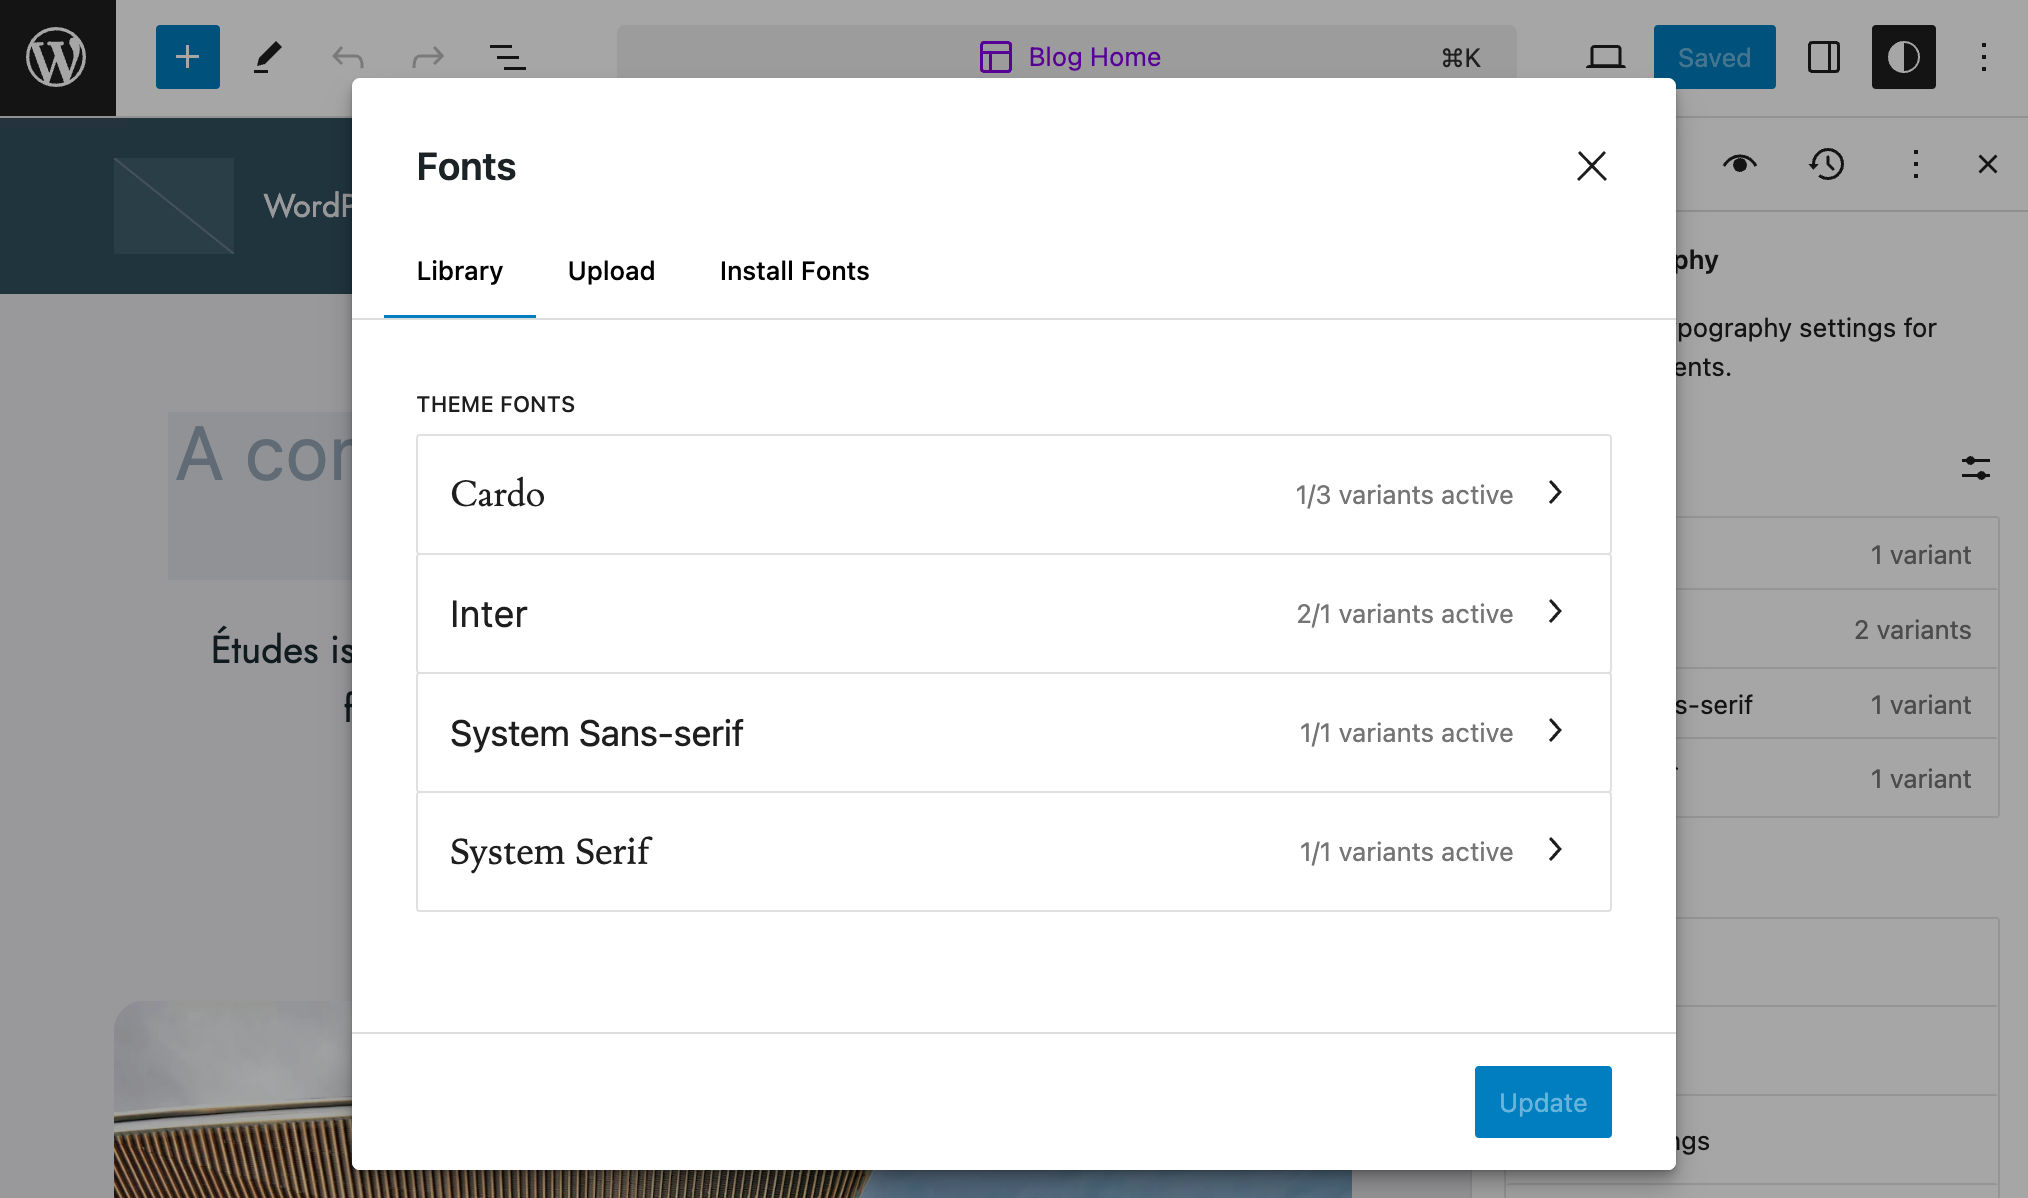
Task: Open the editor options kebab menu
Action: pos(1983,57)
